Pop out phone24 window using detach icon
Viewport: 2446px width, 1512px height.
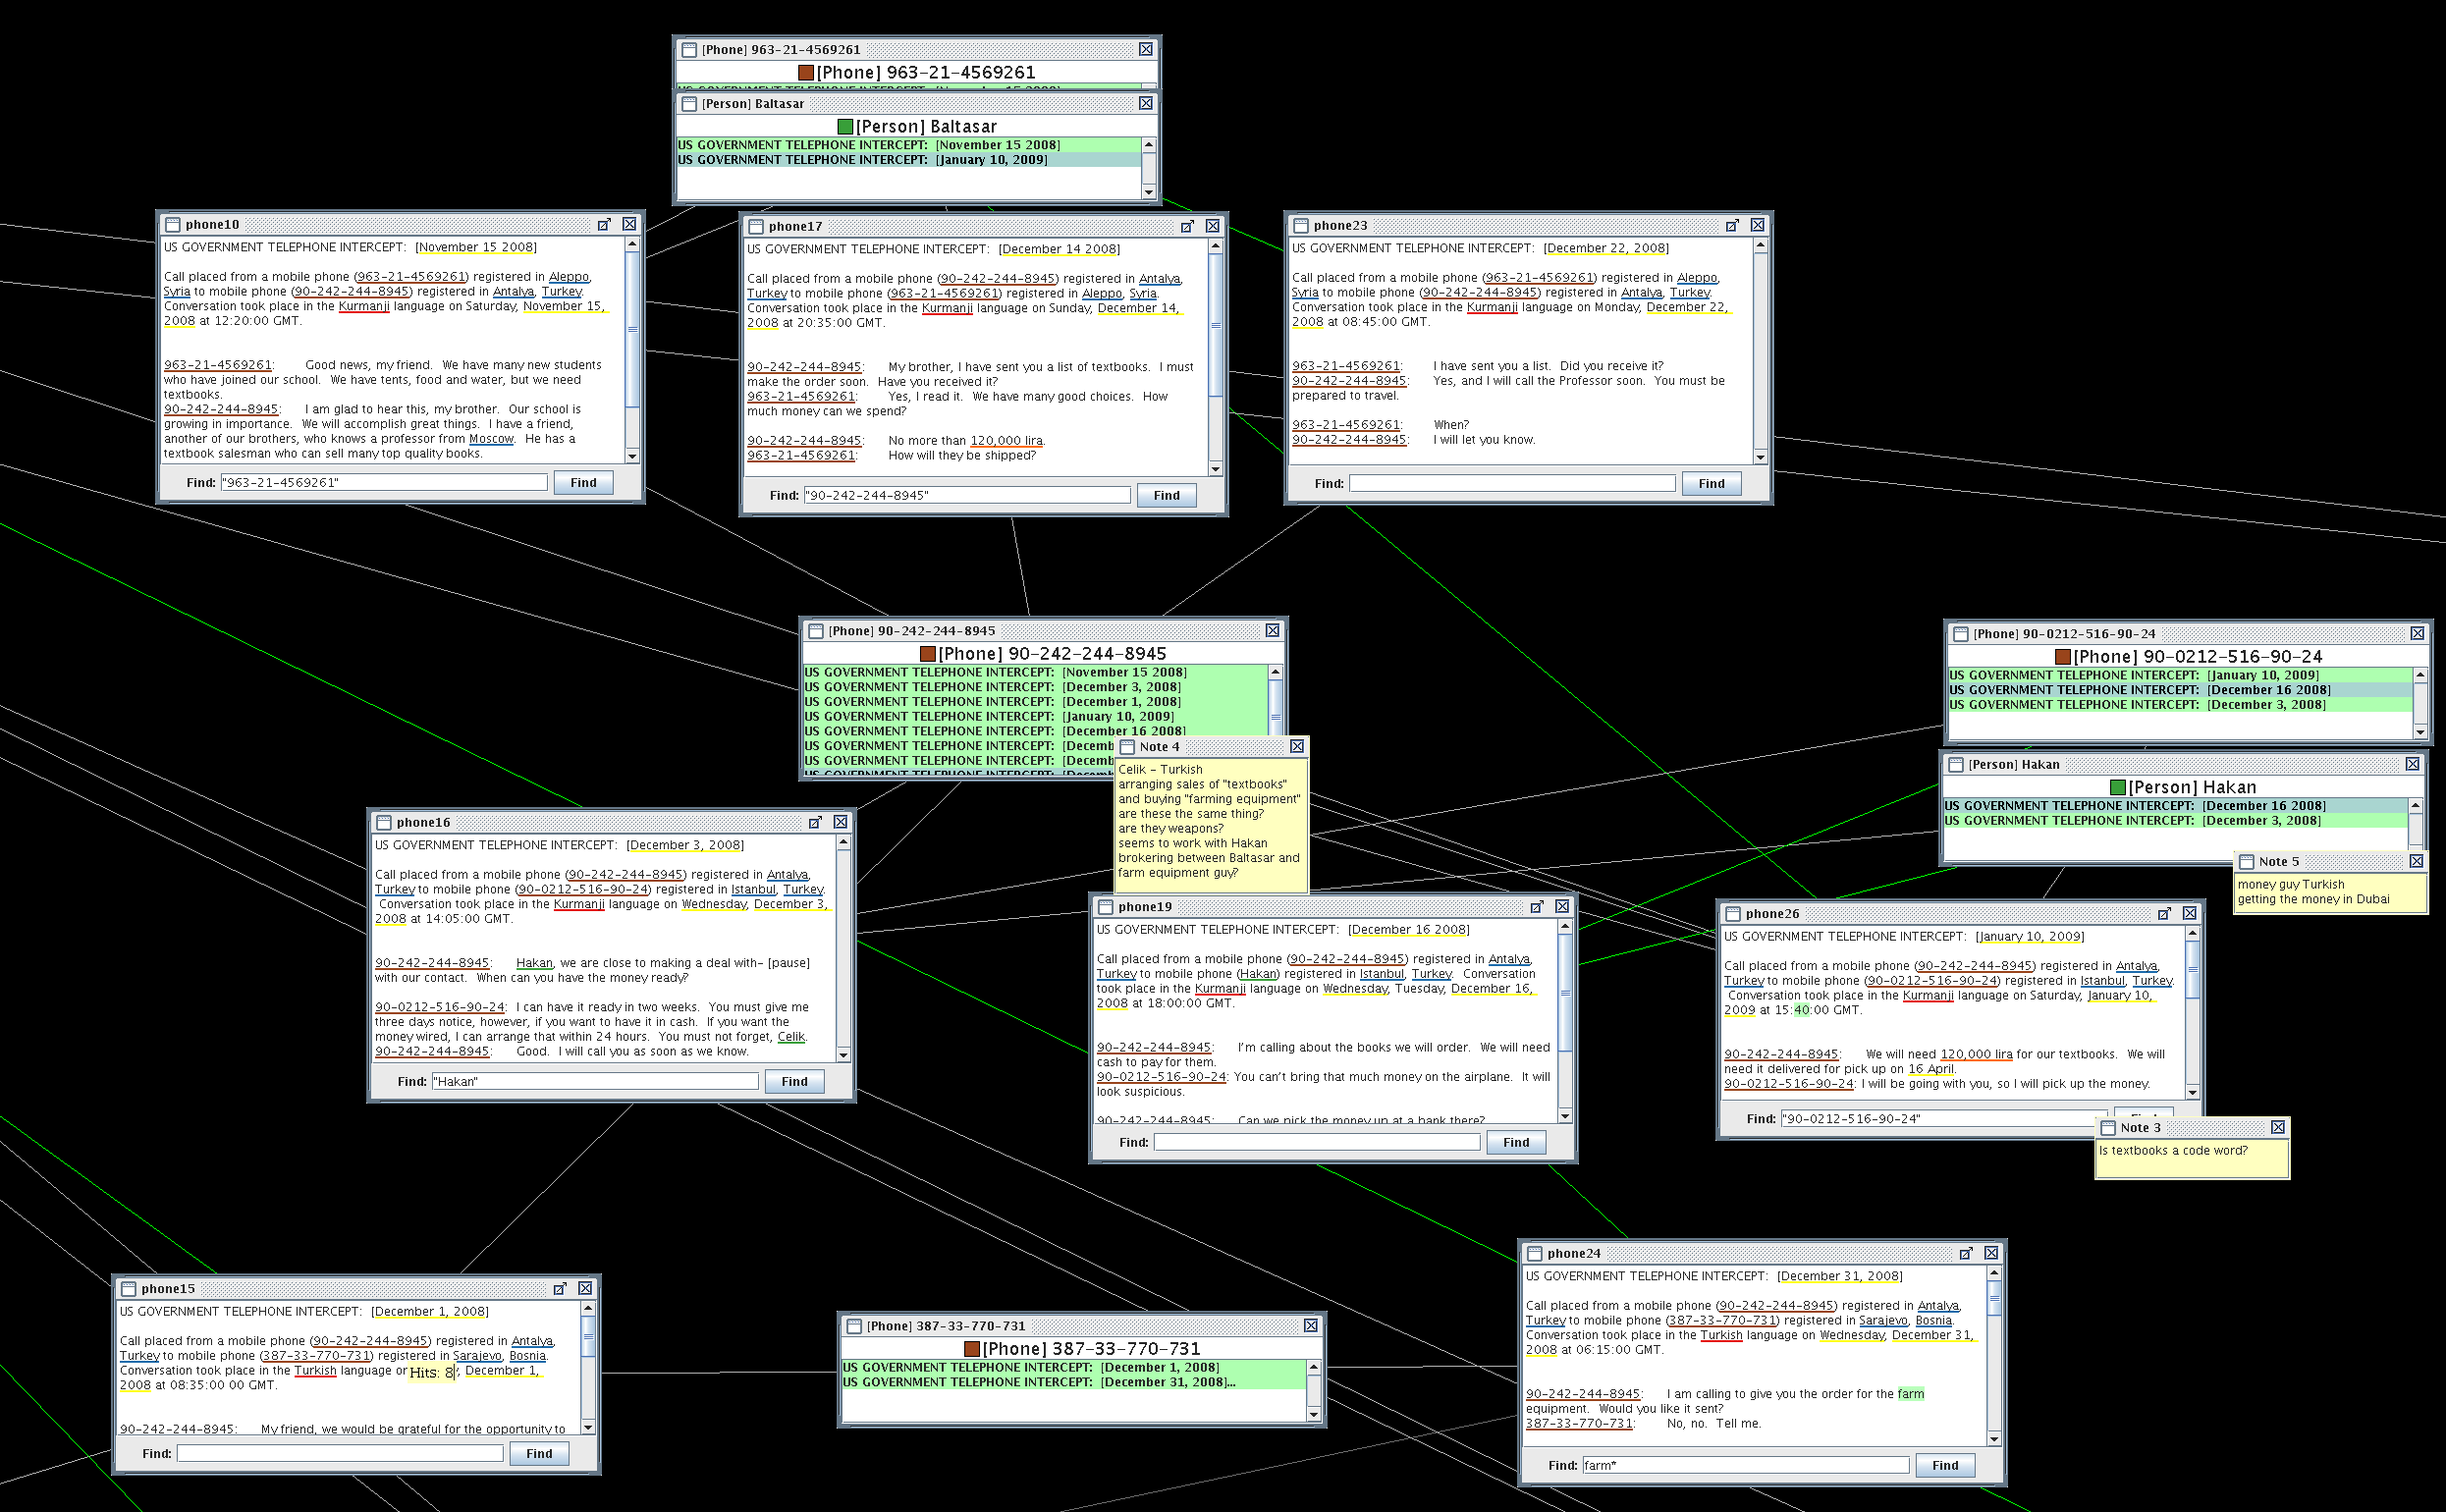point(1966,1254)
